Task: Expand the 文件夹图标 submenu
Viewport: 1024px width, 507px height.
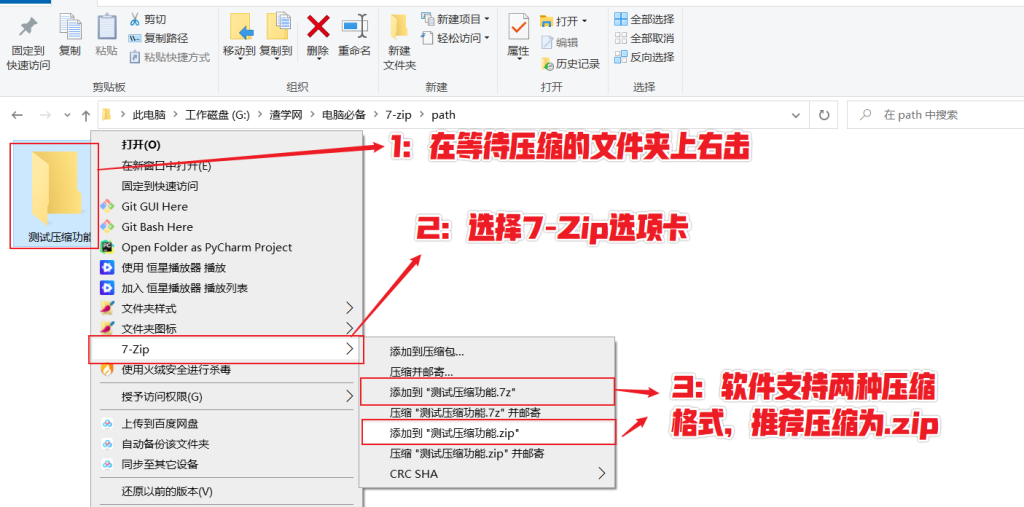Action: [x=226, y=329]
